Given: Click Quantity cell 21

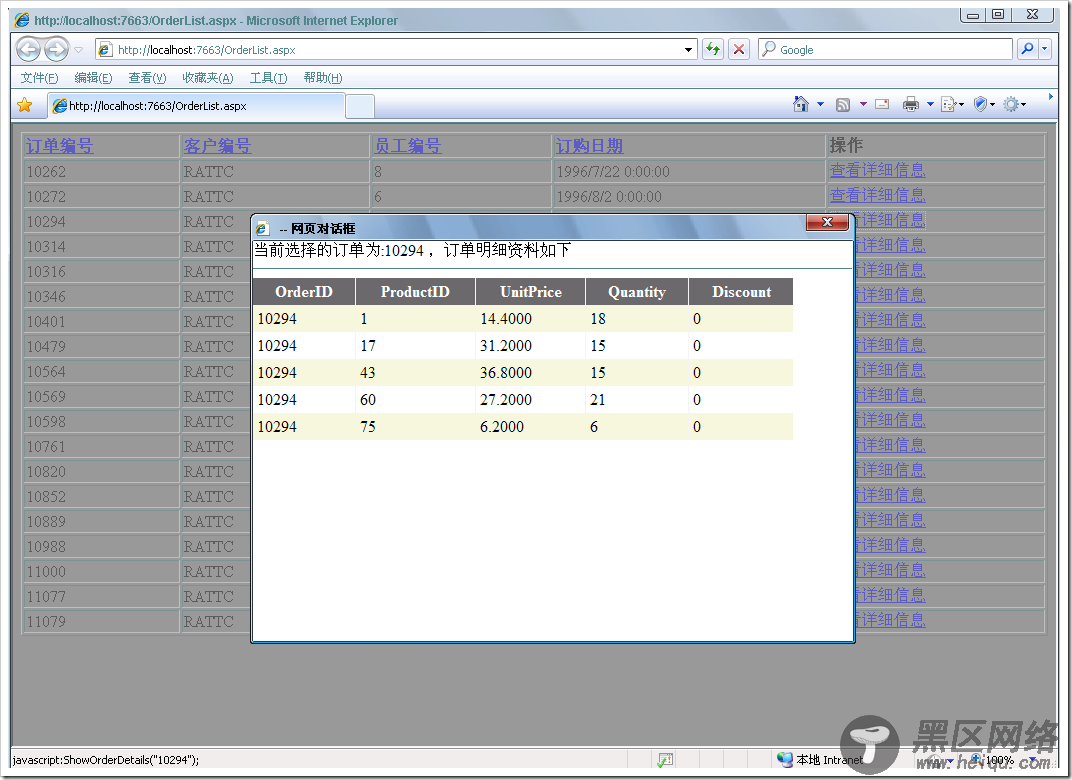Looking at the screenshot, I should [637, 400].
